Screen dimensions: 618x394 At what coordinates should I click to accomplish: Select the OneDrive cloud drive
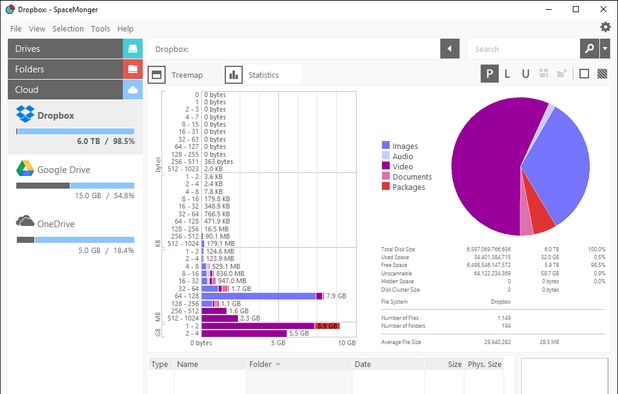pos(75,234)
